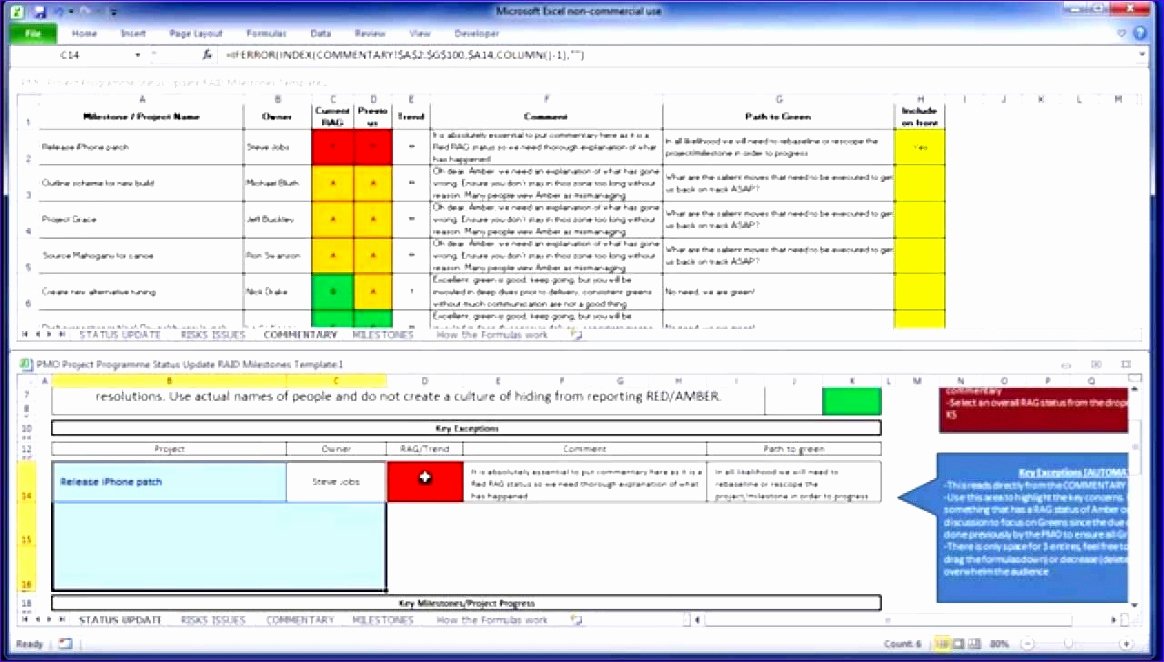Viewport: 1164px width, 662px height.
Task: Click the red RAG/Trend cell in row 14
Action: 425,482
